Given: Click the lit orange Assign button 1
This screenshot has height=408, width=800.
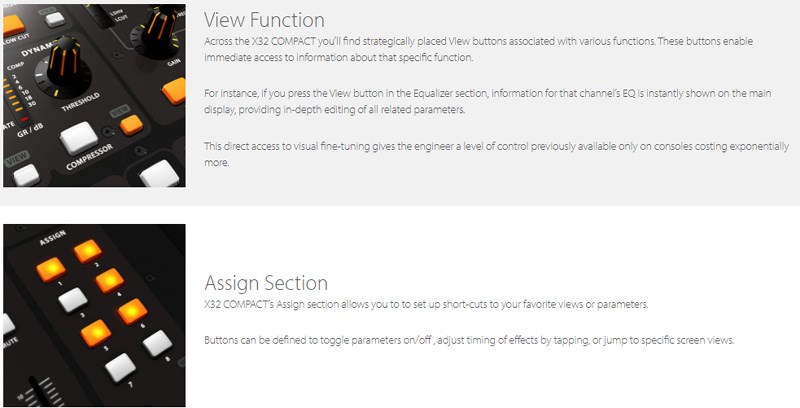Looking at the screenshot, I should [51, 270].
